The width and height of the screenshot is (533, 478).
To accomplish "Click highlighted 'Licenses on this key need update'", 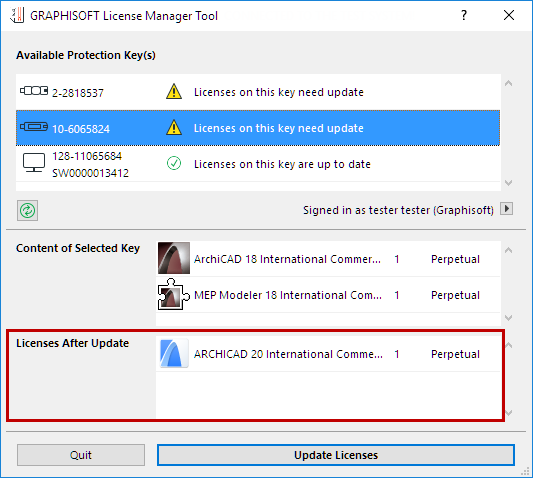I will [279, 128].
